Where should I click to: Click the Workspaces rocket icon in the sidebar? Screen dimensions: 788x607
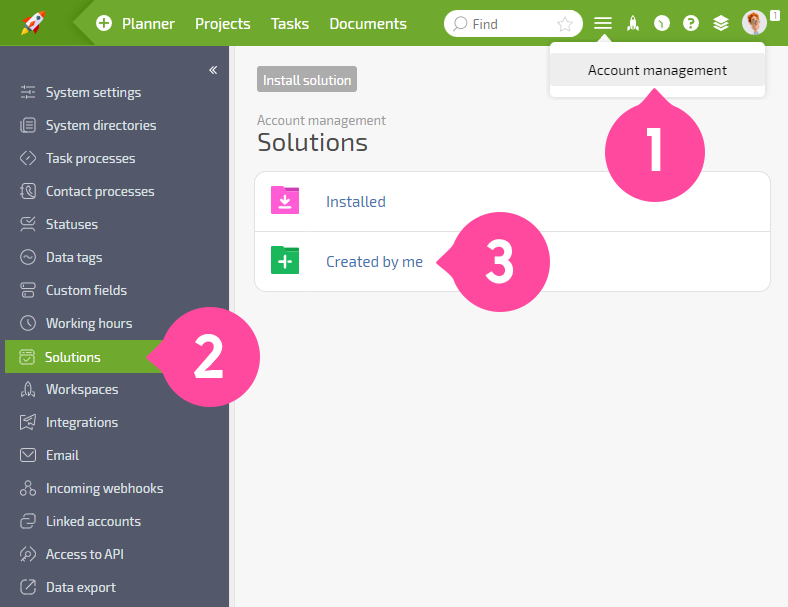[28, 389]
